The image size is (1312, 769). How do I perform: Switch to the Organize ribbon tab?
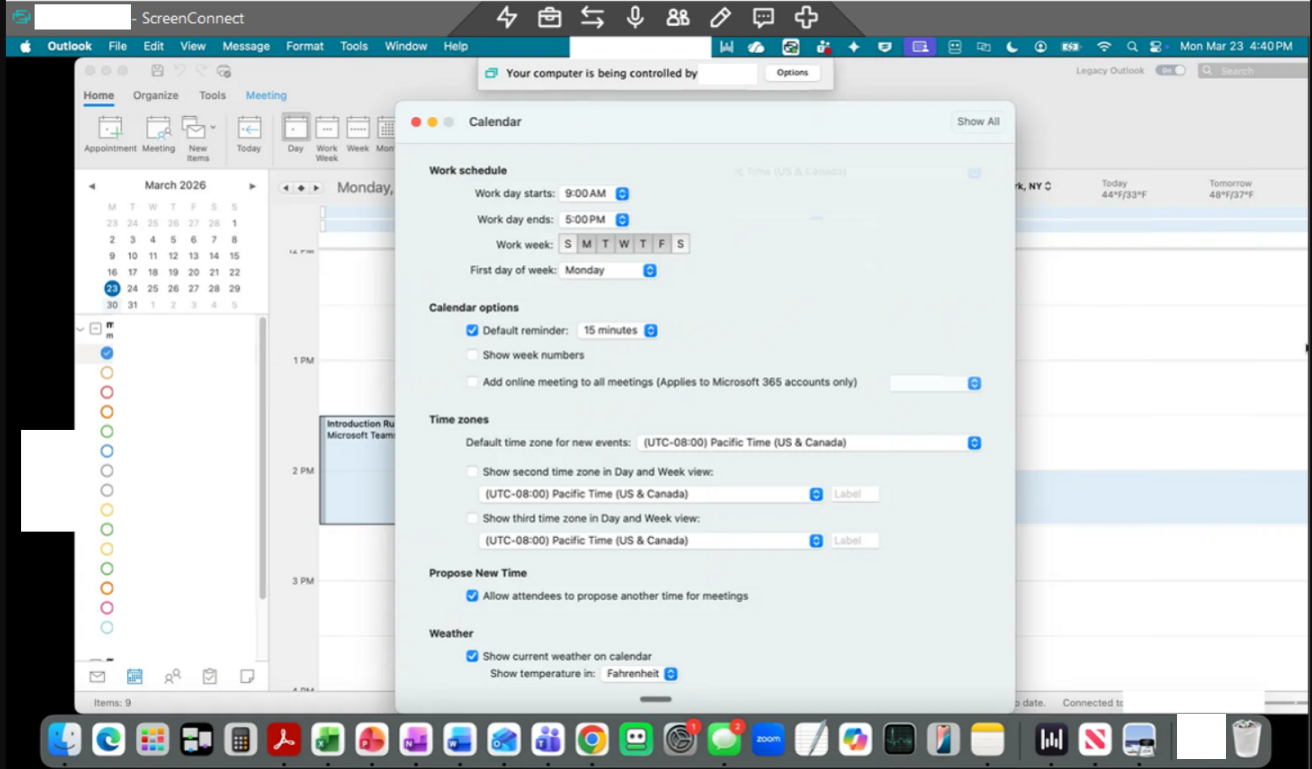156,96
